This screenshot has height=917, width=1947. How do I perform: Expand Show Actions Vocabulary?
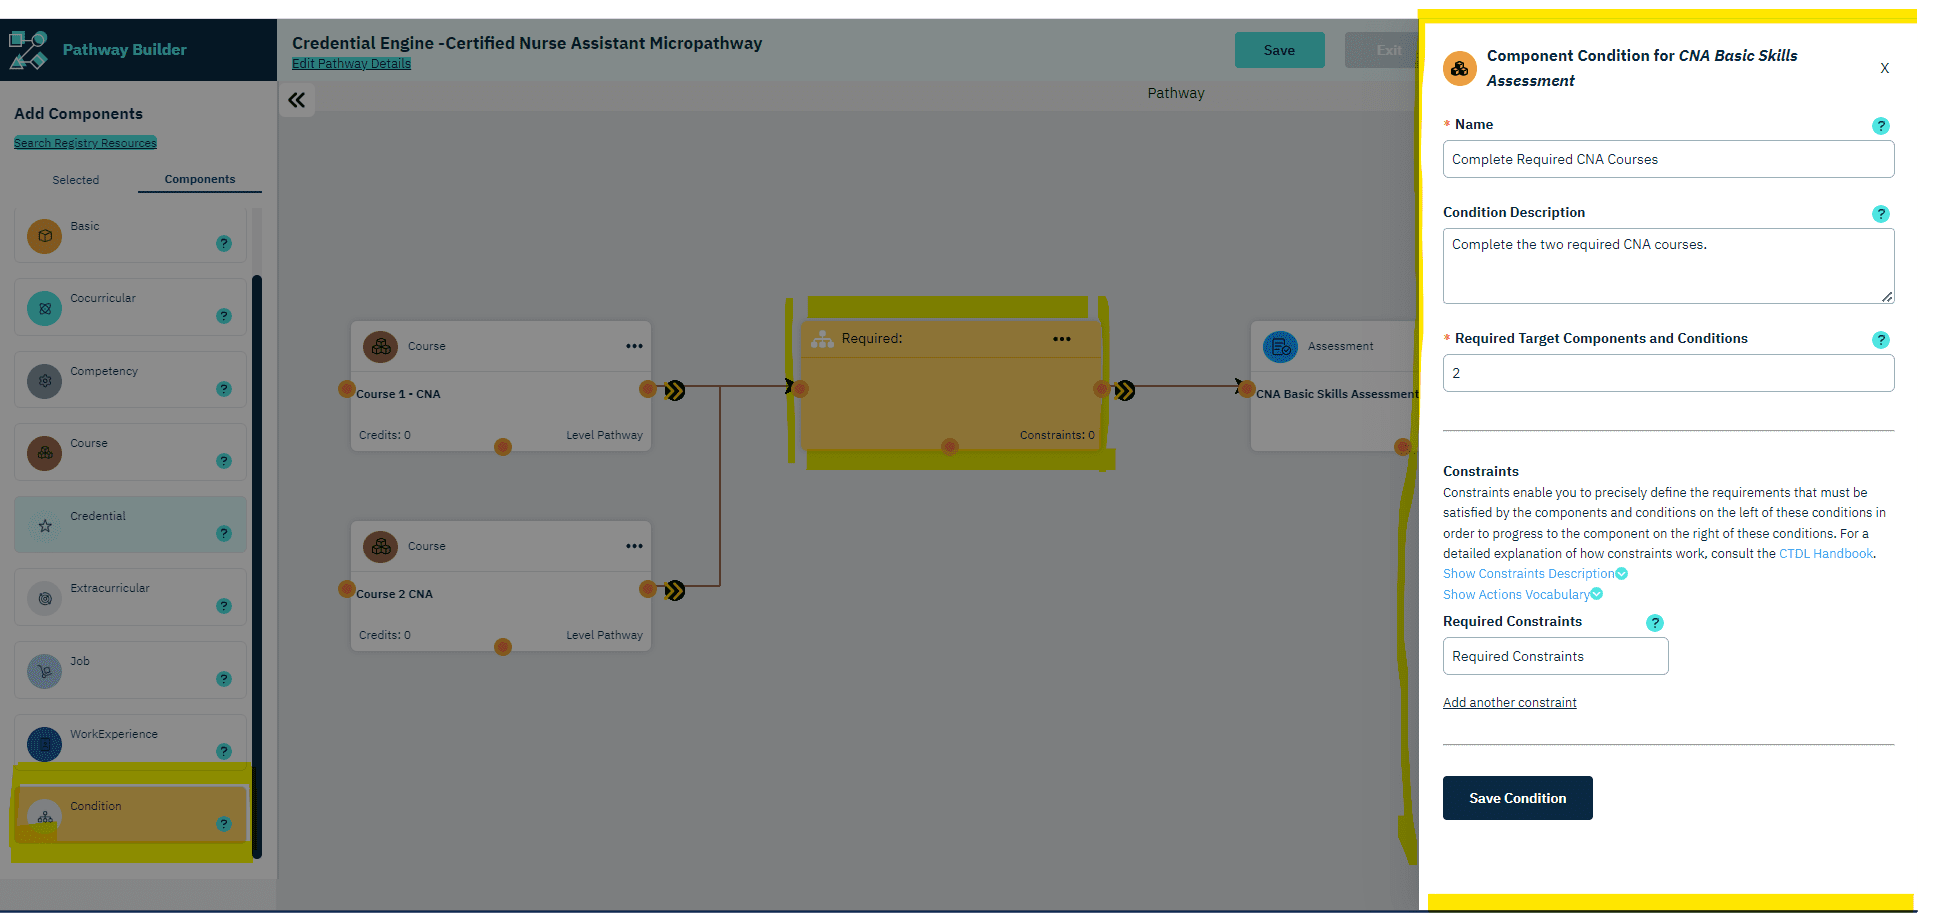tap(1522, 594)
